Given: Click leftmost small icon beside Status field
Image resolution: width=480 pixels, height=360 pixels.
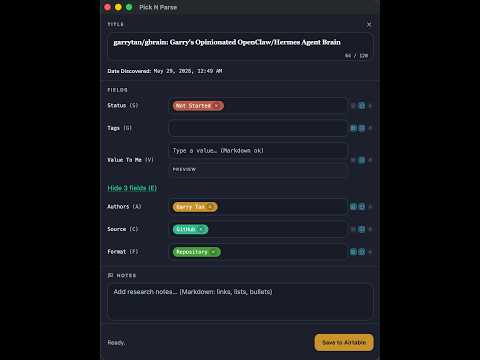Looking at the screenshot, I should pos(353,106).
